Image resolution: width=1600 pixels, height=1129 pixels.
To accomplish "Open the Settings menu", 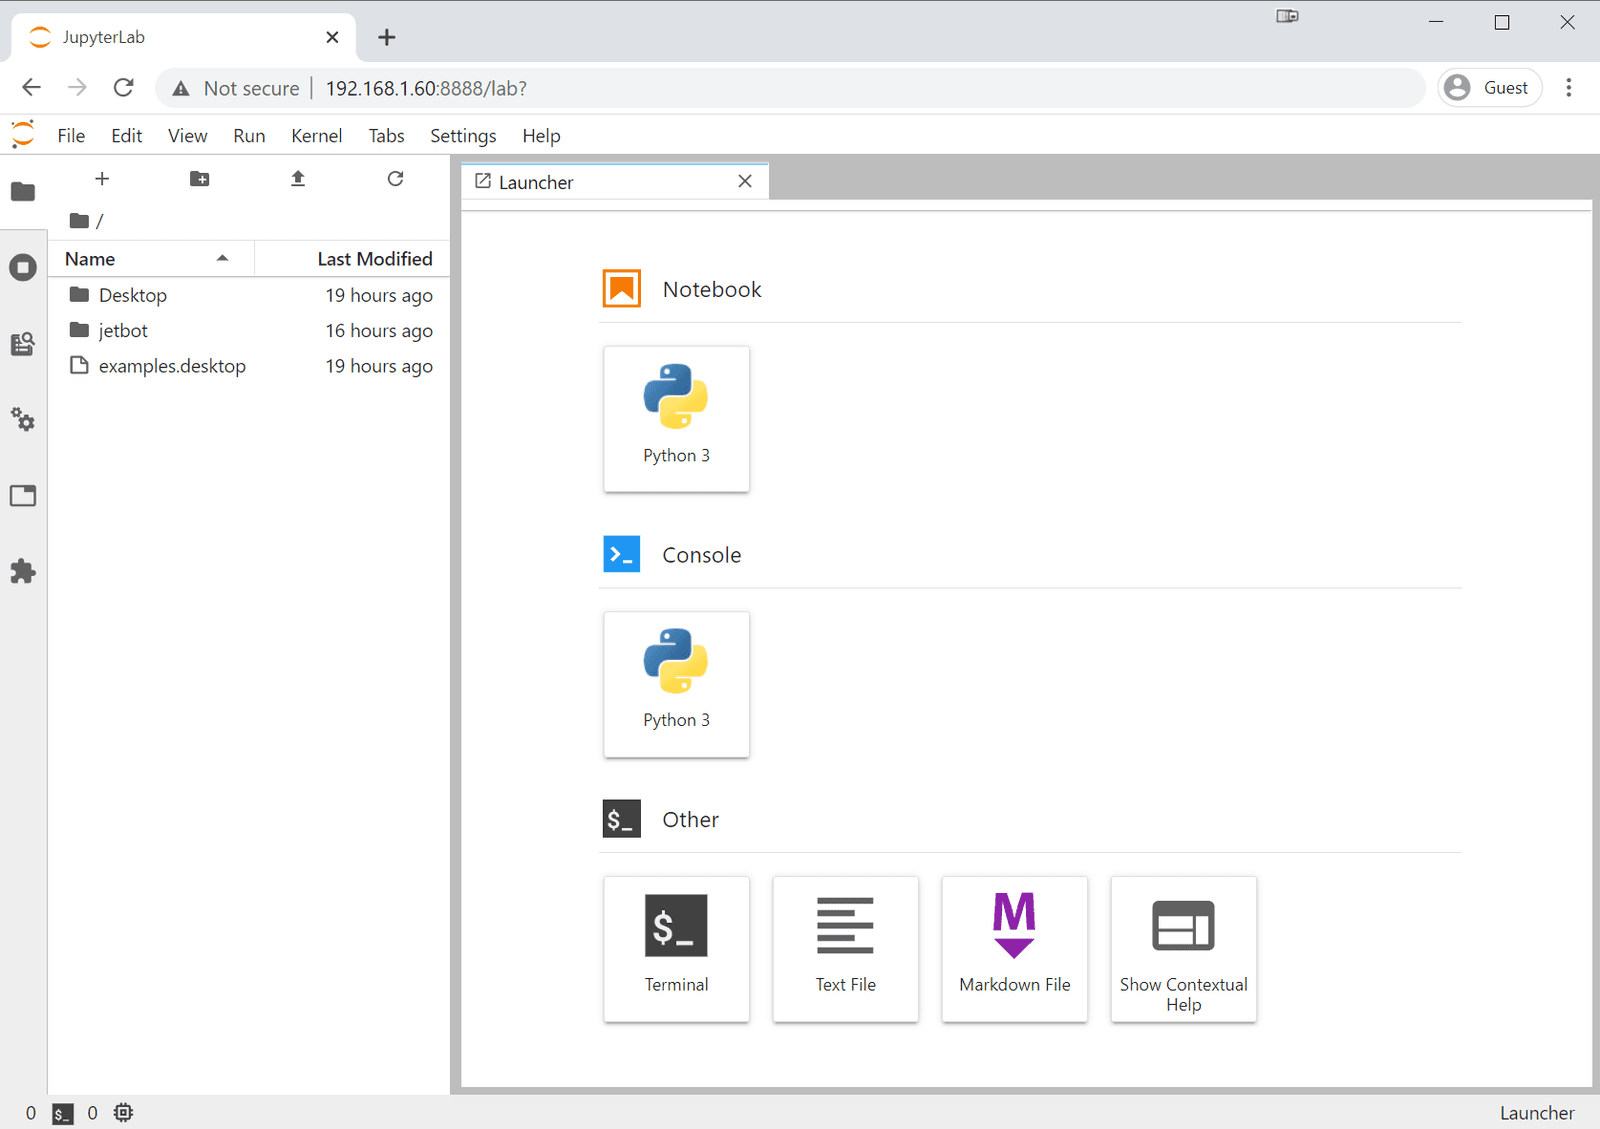I will pyautogui.click(x=463, y=136).
